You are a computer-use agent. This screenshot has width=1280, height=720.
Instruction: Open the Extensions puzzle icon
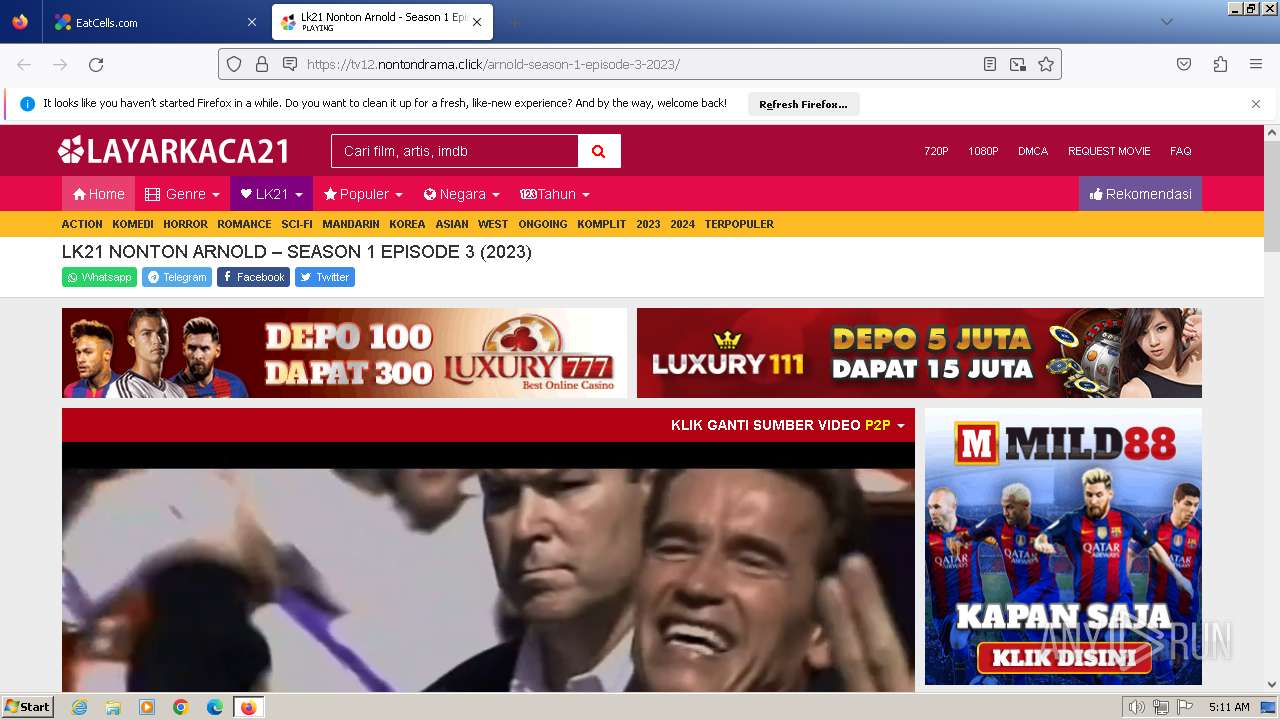click(1220, 64)
